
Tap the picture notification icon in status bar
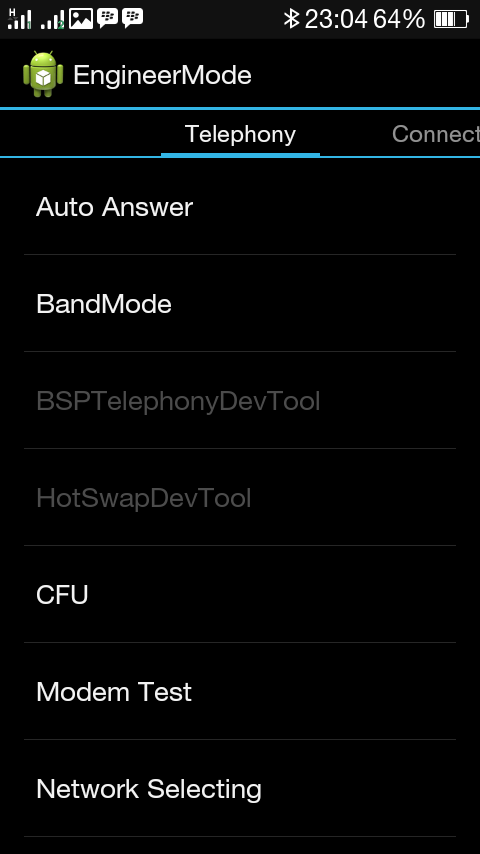[81, 19]
